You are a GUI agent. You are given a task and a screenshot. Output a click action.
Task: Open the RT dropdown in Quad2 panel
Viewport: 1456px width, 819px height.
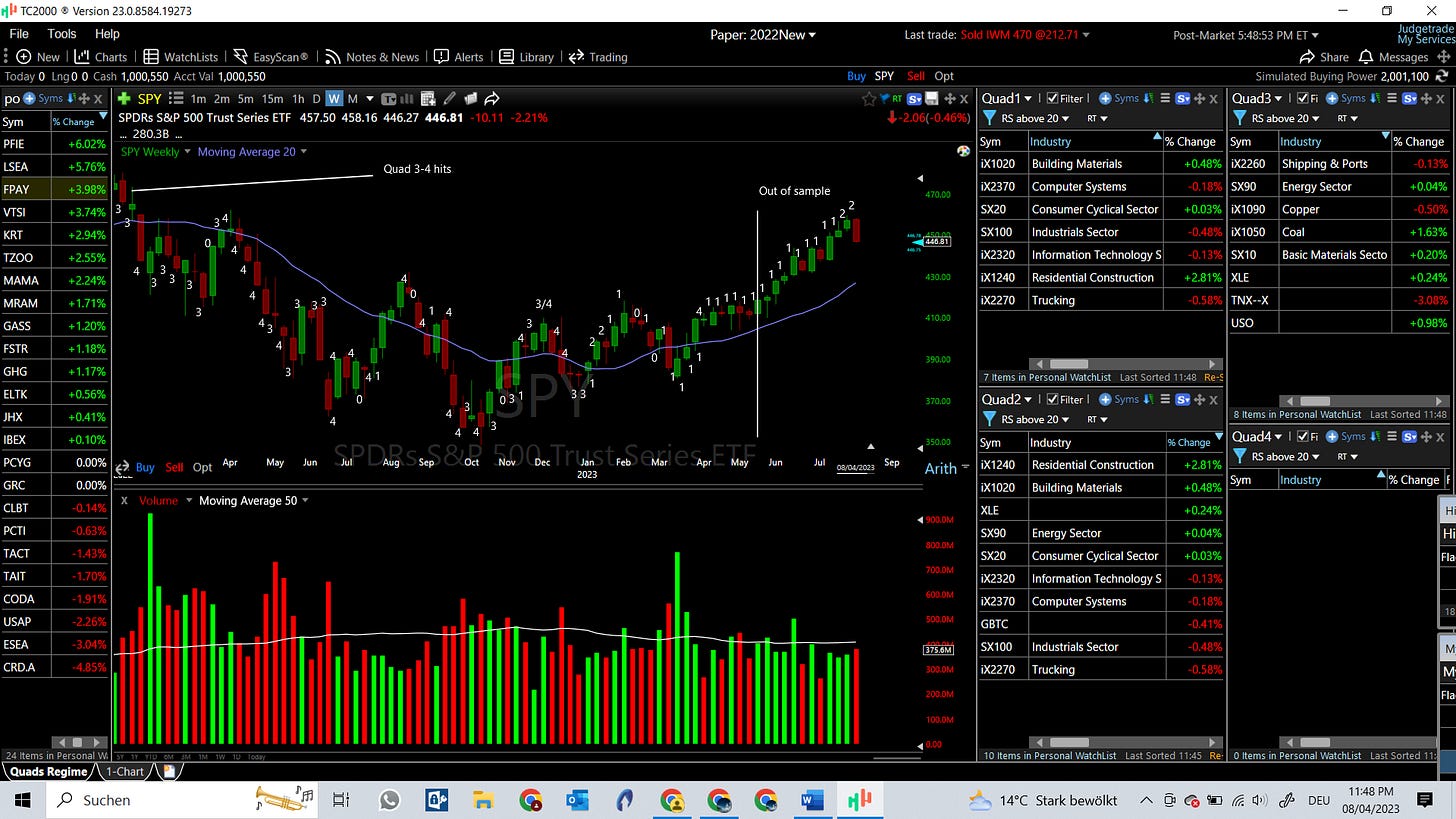(1097, 419)
